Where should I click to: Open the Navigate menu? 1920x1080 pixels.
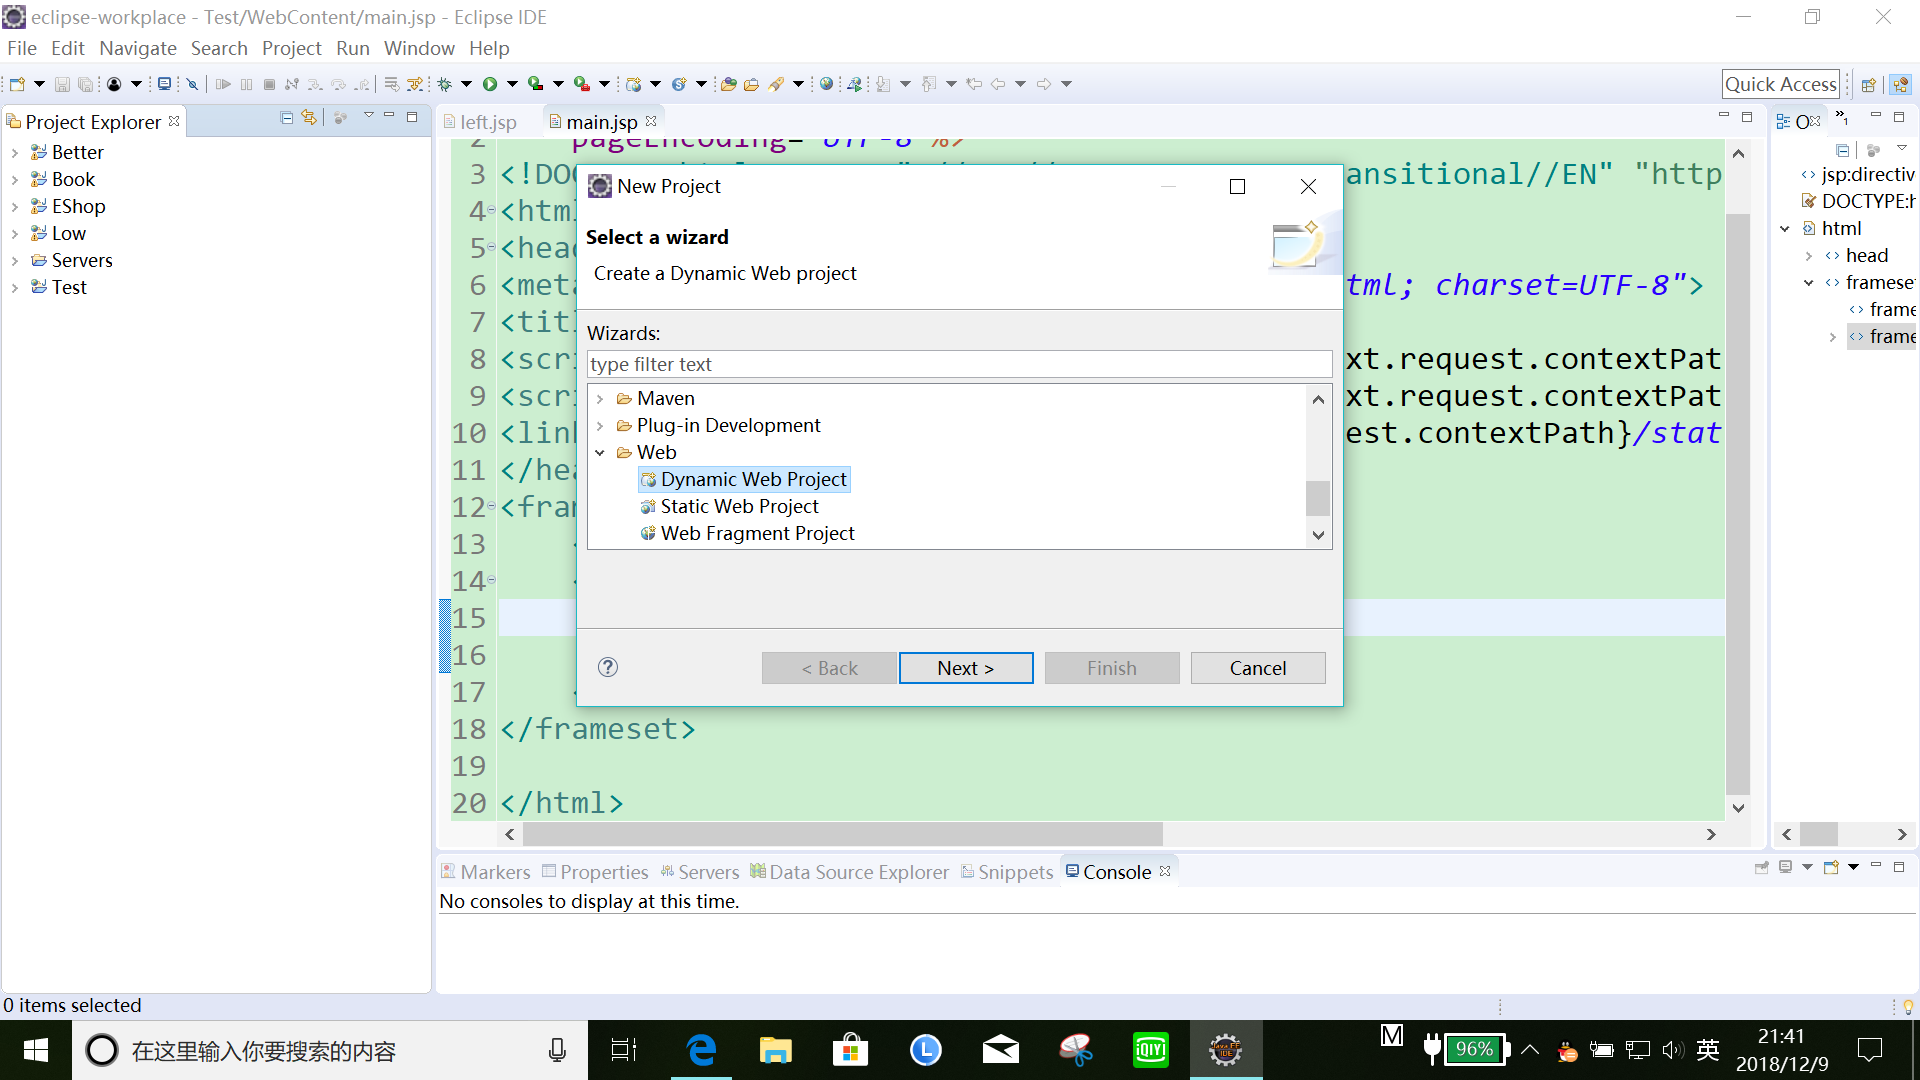coord(138,48)
